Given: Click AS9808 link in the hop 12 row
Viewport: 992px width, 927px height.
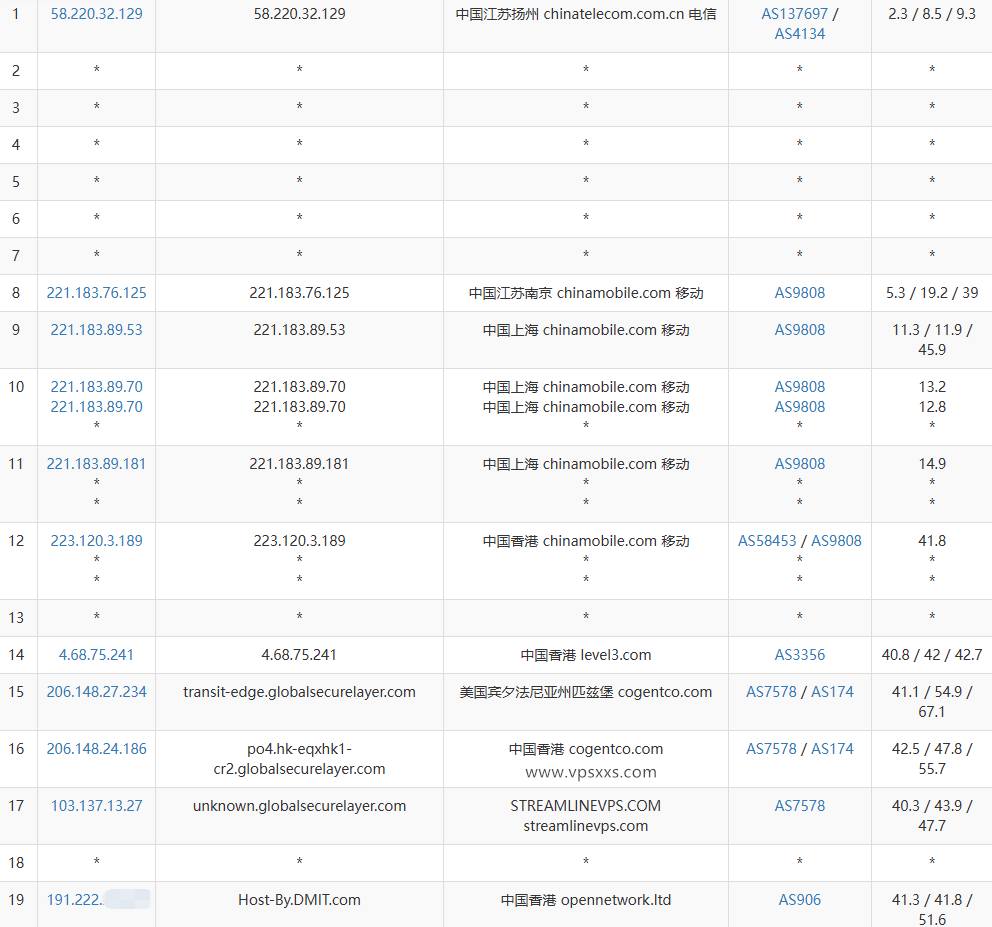Looking at the screenshot, I should point(836,541).
